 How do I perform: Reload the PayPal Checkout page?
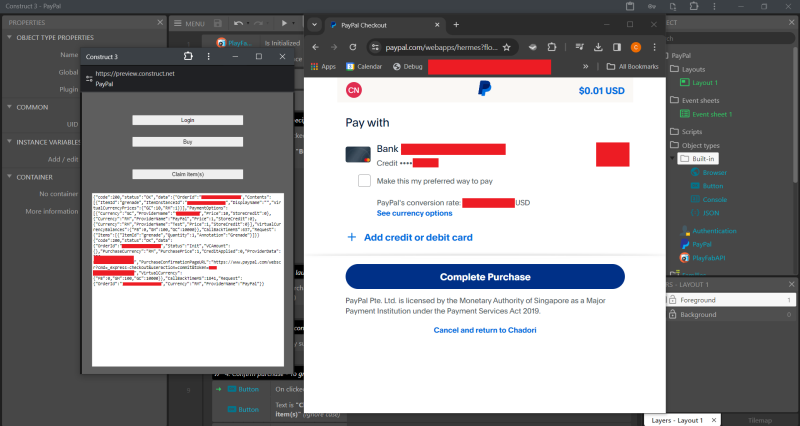(353, 47)
